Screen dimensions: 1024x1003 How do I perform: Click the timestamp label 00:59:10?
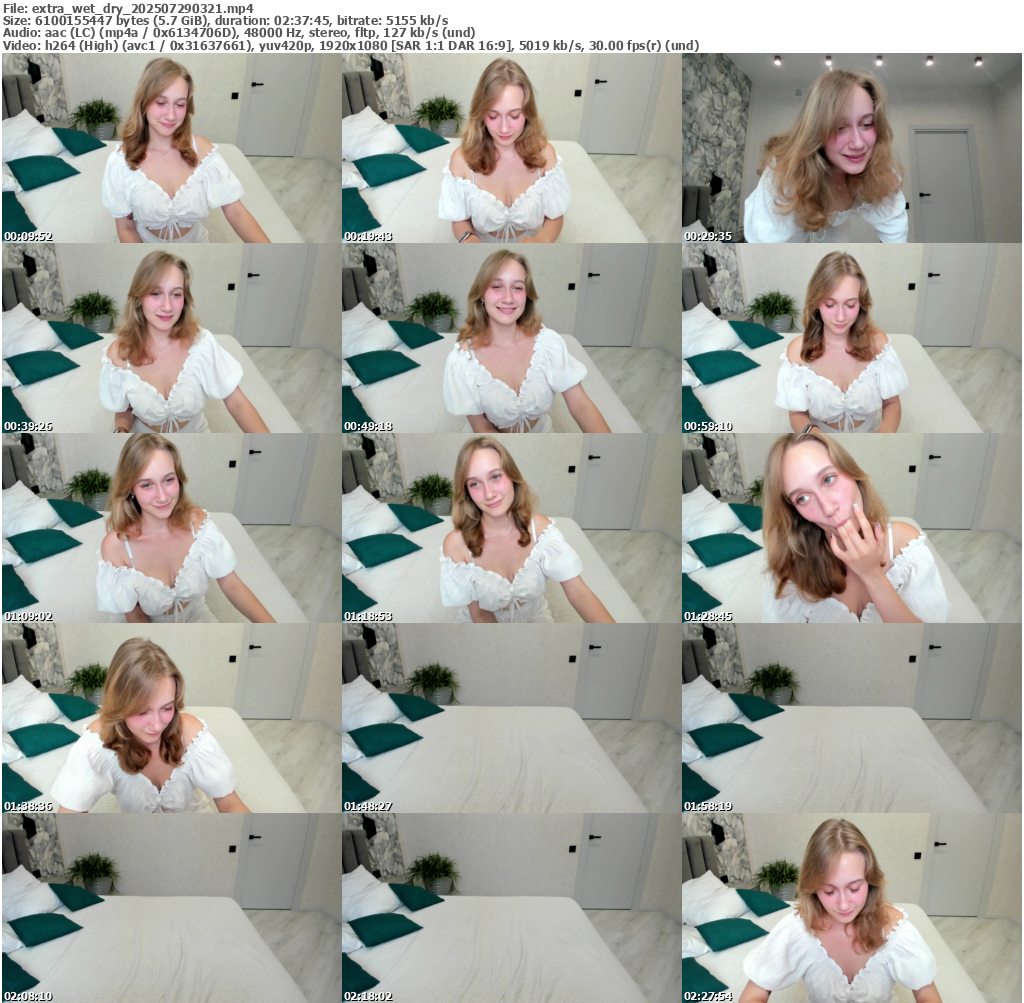pyautogui.click(x=708, y=426)
